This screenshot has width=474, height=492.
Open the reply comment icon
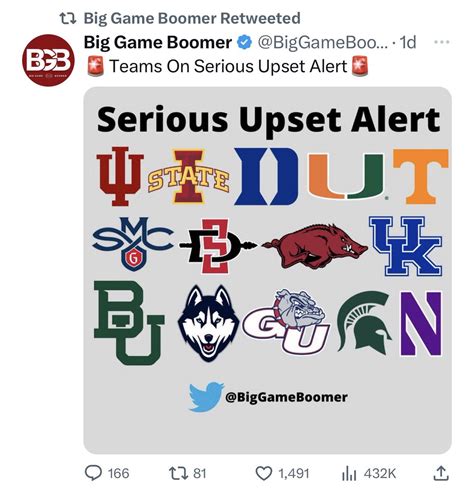click(93, 473)
